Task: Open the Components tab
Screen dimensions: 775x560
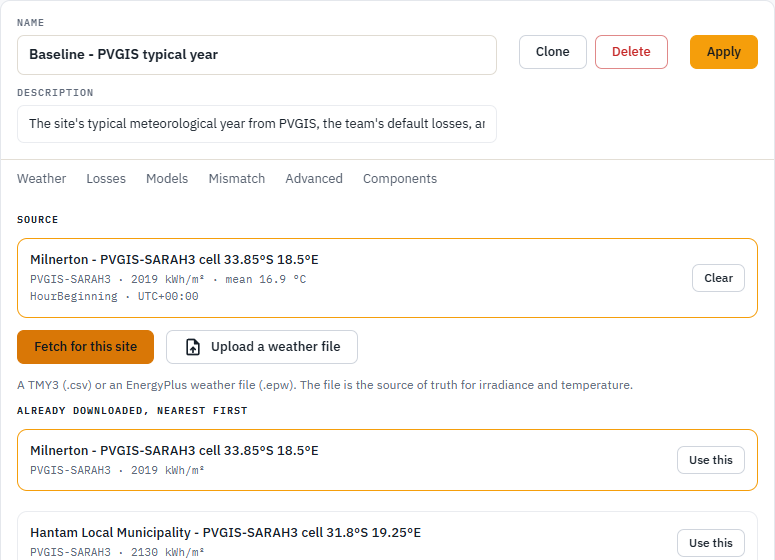Action: click(x=400, y=178)
